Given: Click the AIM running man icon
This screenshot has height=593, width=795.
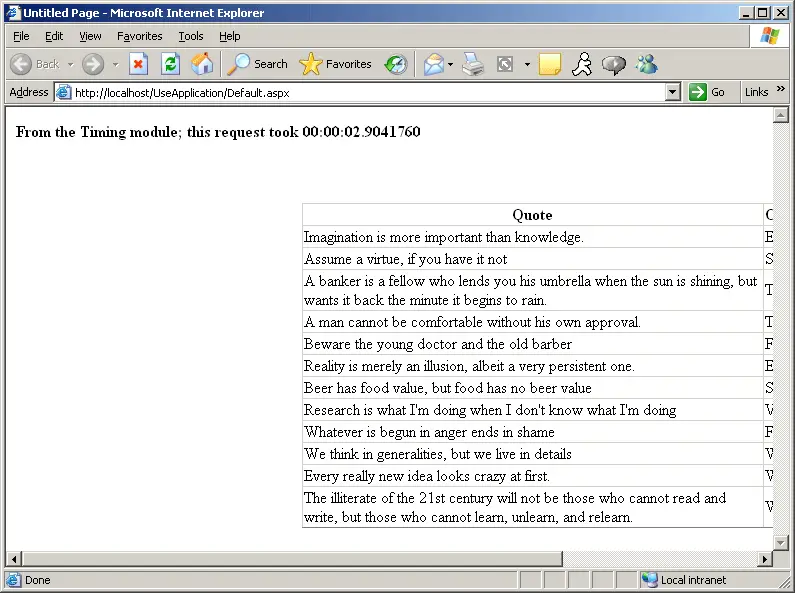Looking at the screenshot, I should (582, 64).
